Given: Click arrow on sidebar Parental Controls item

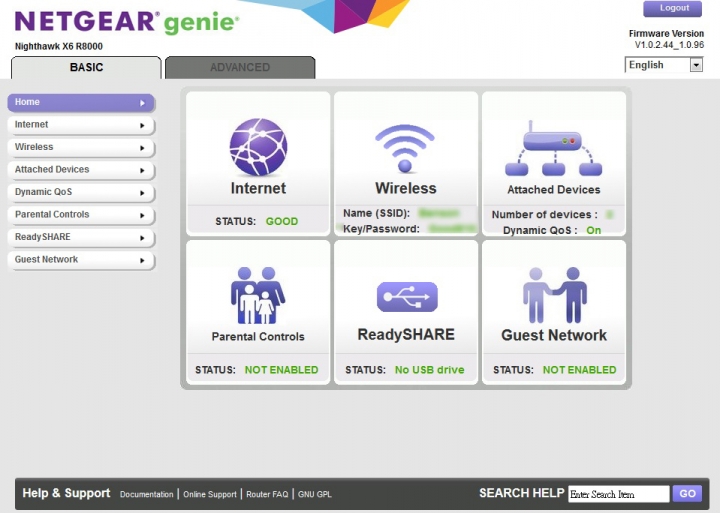Looking at the screenshot, I should [142, 215].
